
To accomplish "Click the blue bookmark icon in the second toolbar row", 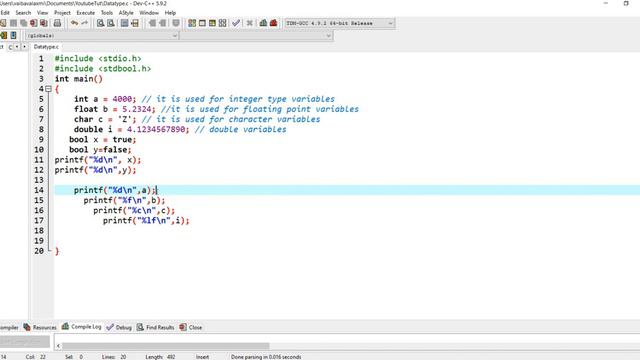I will click(13, 36).
